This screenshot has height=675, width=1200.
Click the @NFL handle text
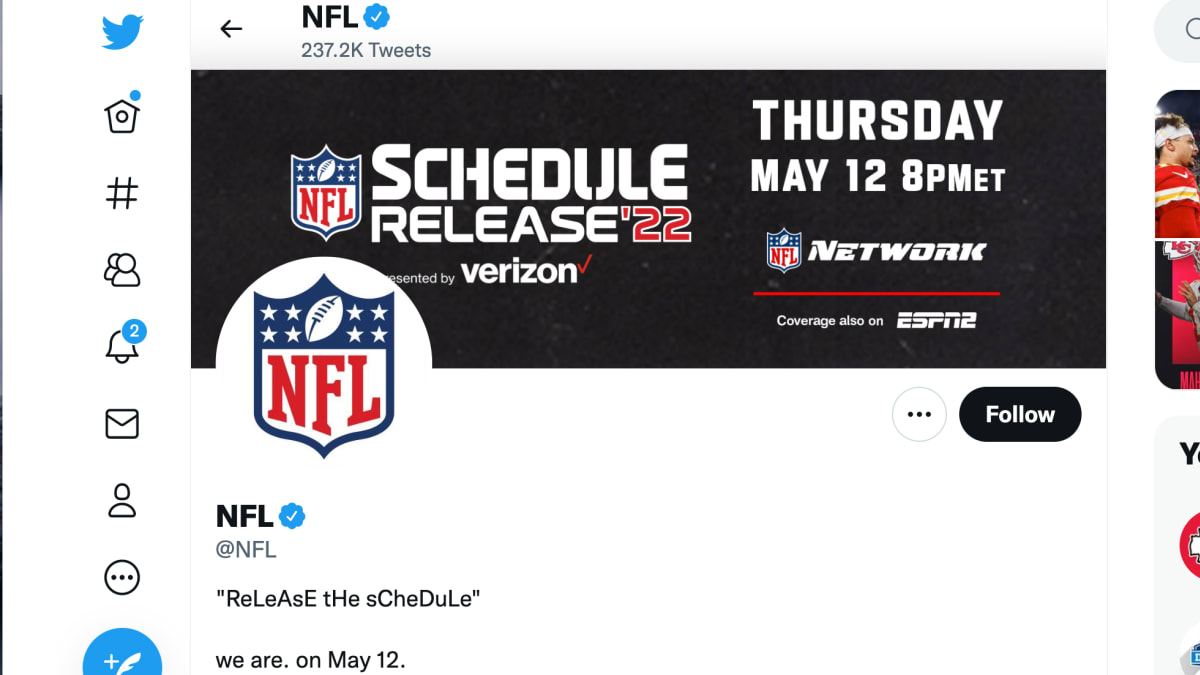pyautogui.click(x=246, y=549)
